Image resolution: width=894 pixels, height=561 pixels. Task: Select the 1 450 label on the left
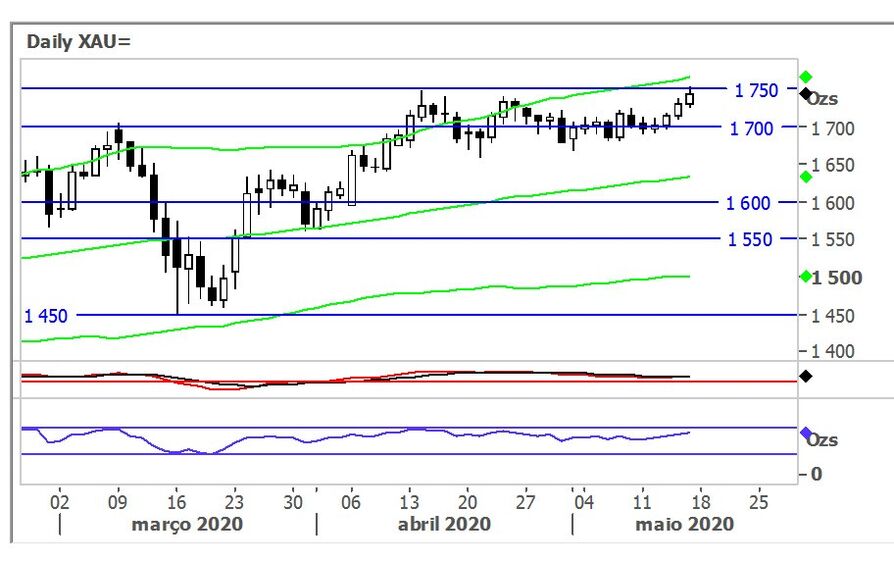pos(46,316)
